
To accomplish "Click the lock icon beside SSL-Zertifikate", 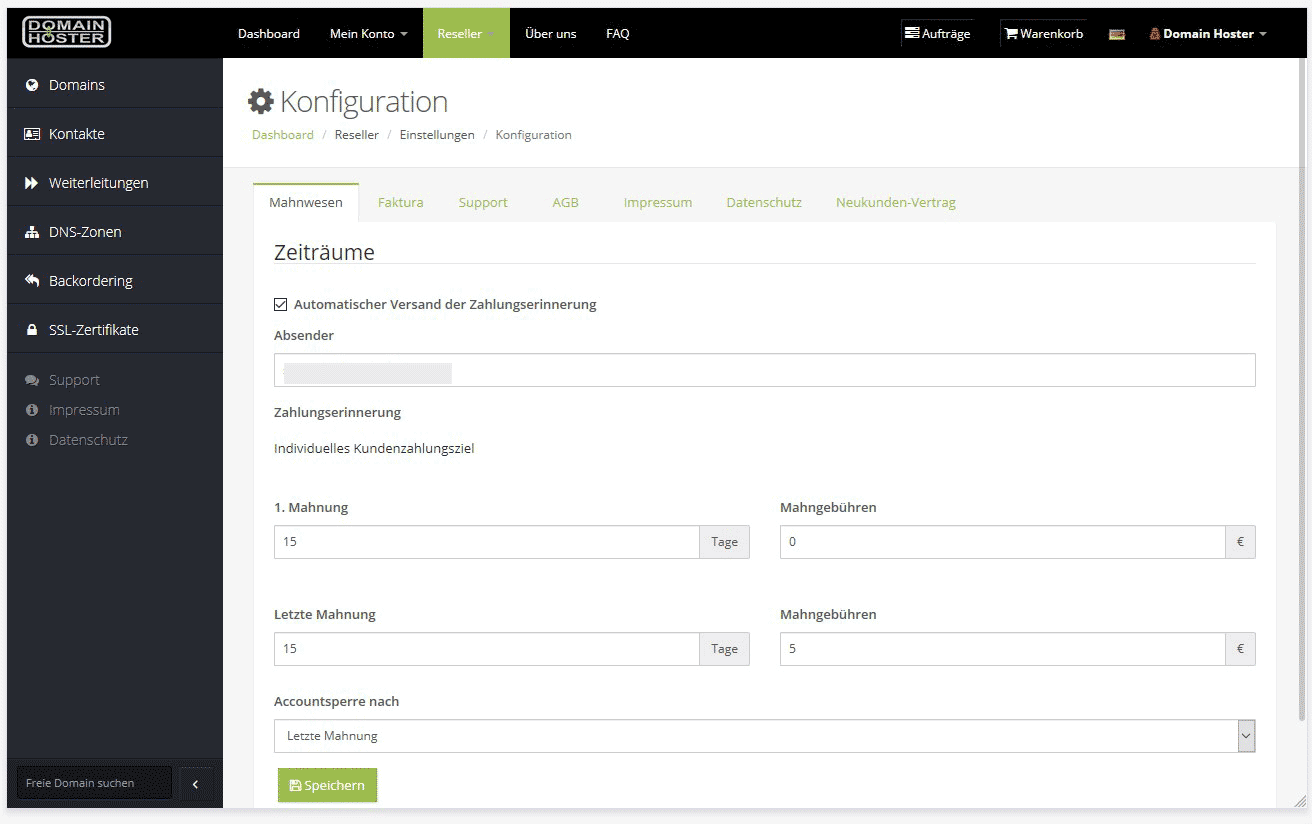I will (32, 330).
